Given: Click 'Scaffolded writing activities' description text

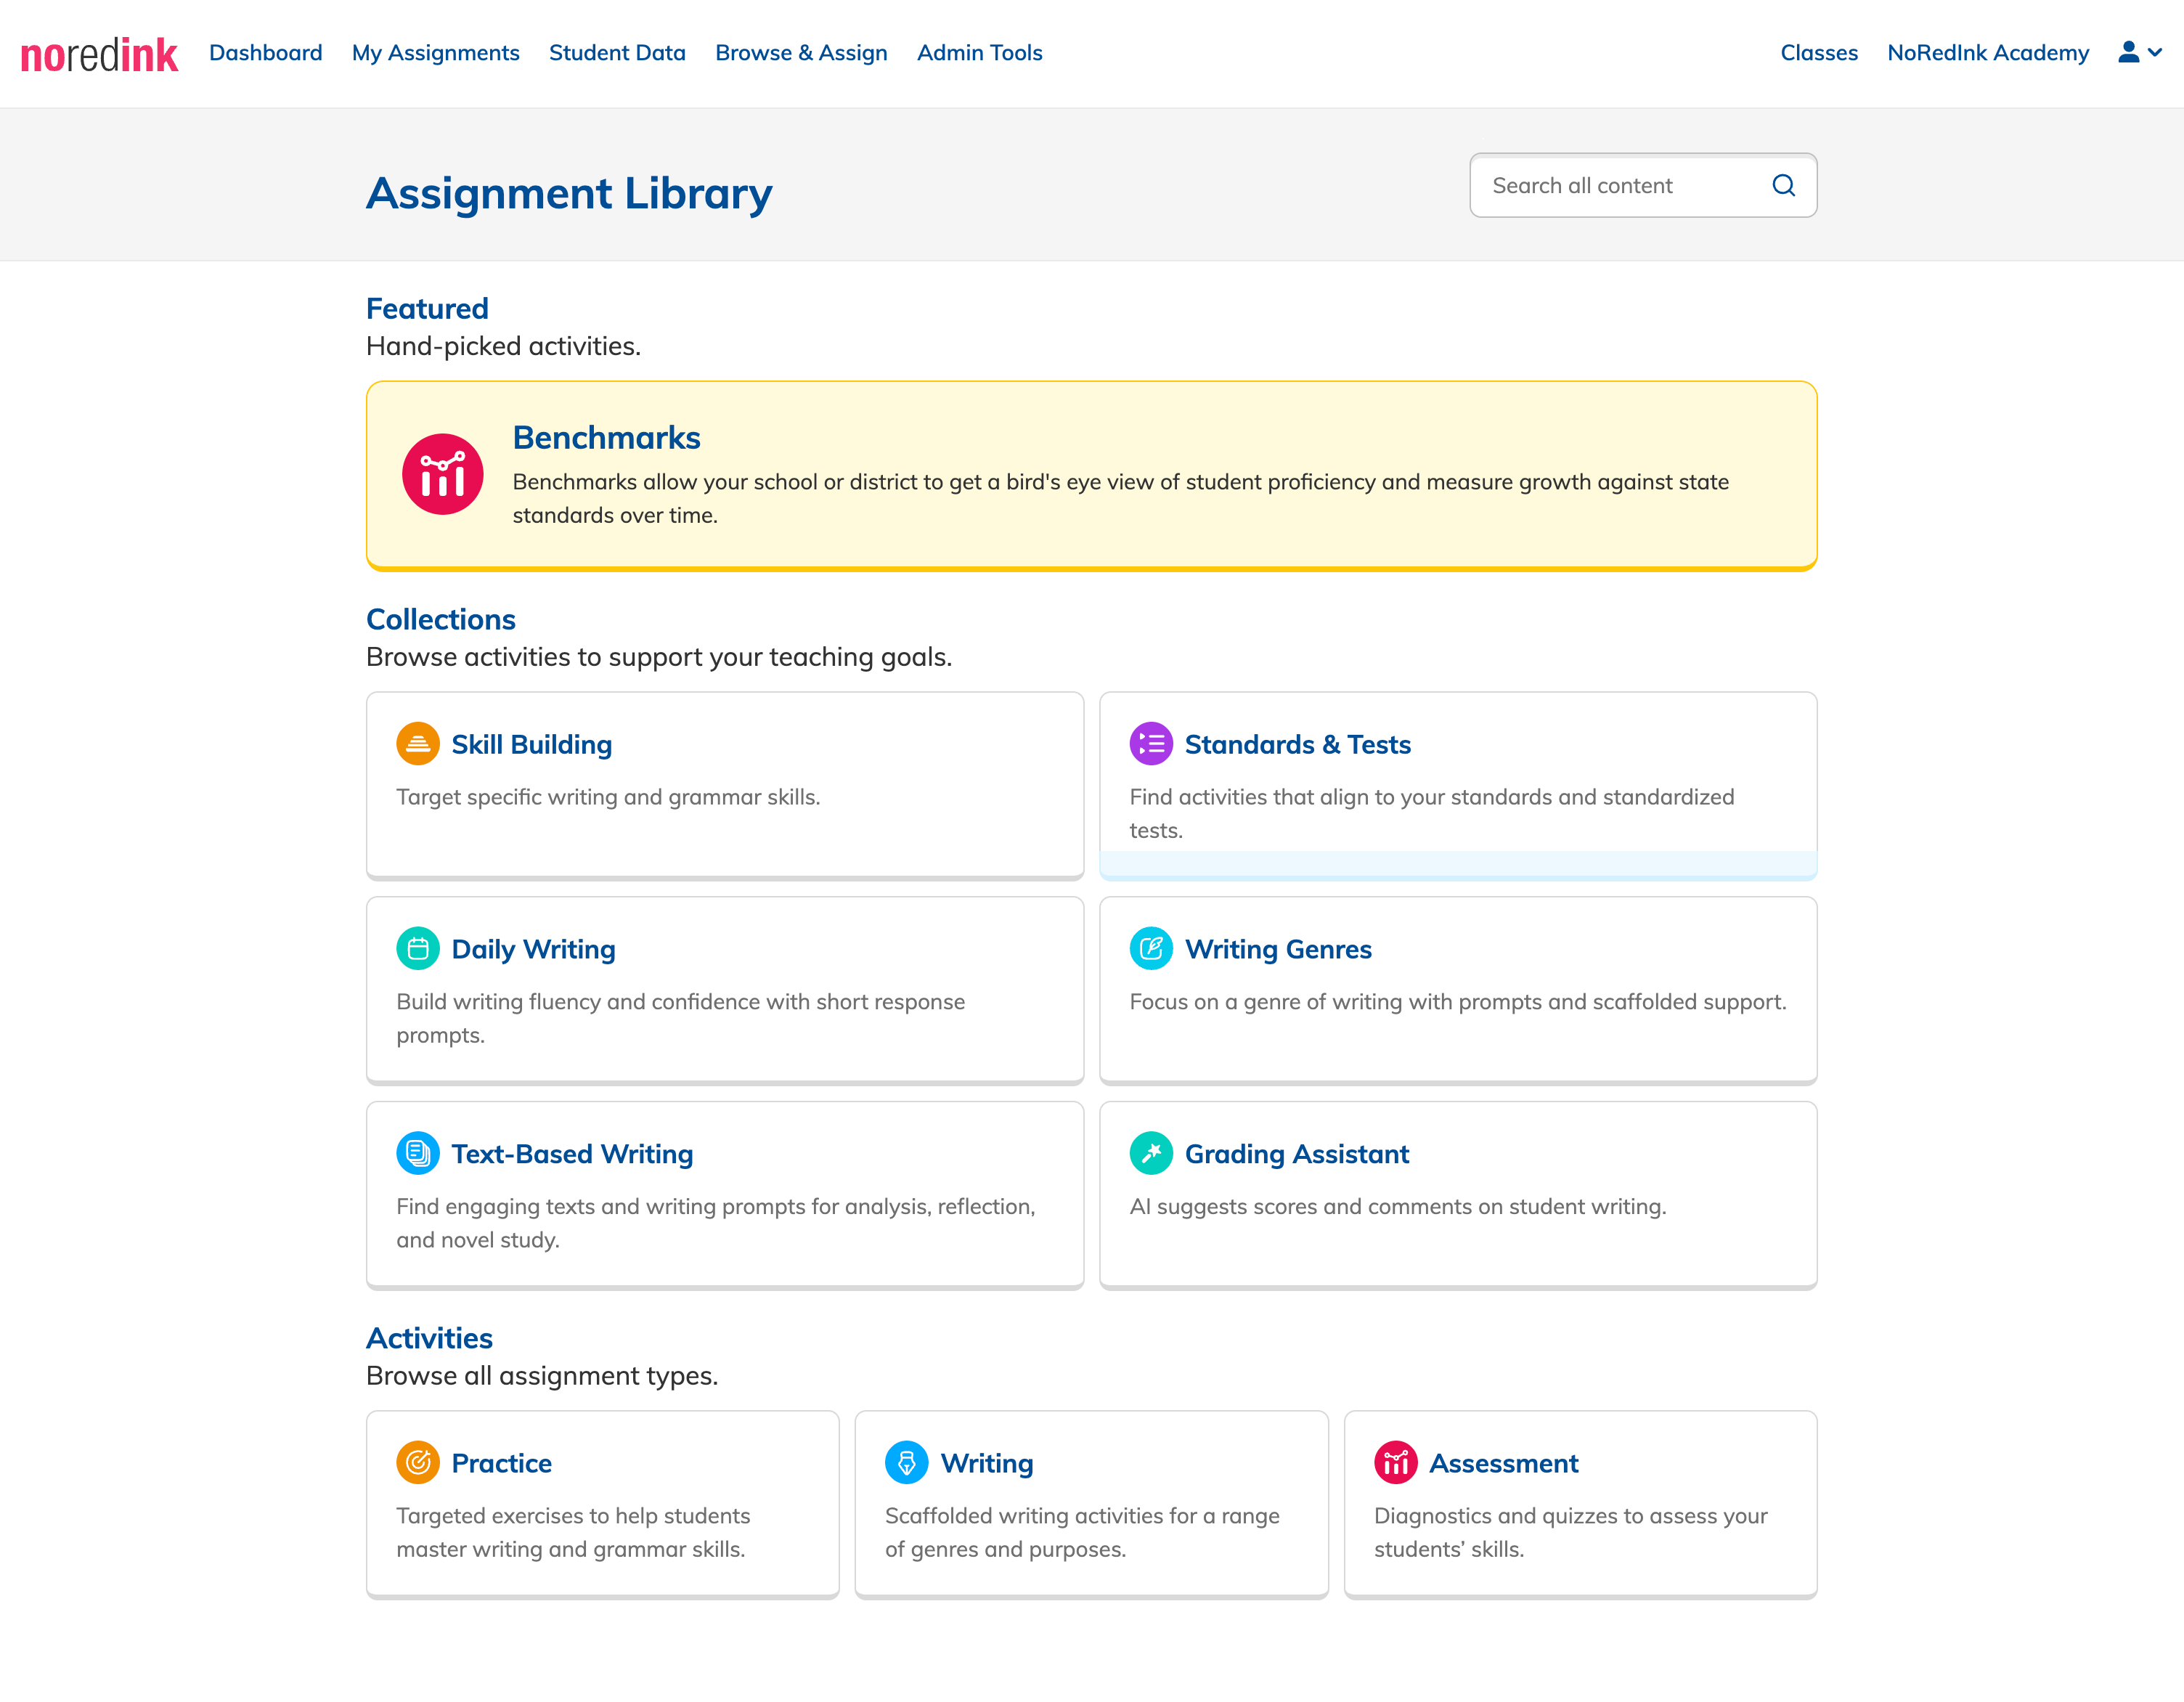Looking at the screenshot, I should click(x=1082, y=1532).
